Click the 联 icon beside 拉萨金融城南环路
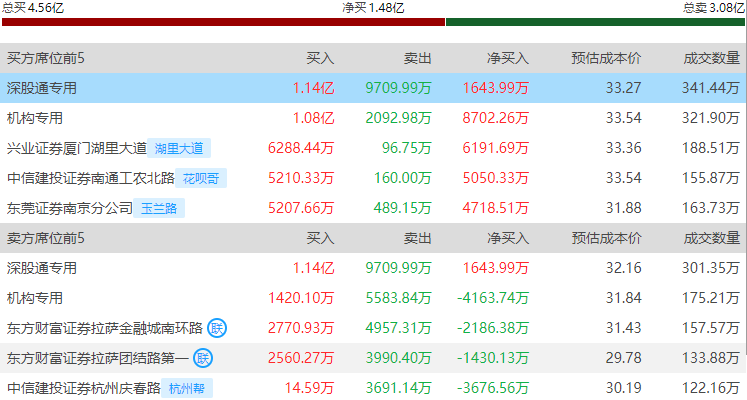 tap(217, 328)
